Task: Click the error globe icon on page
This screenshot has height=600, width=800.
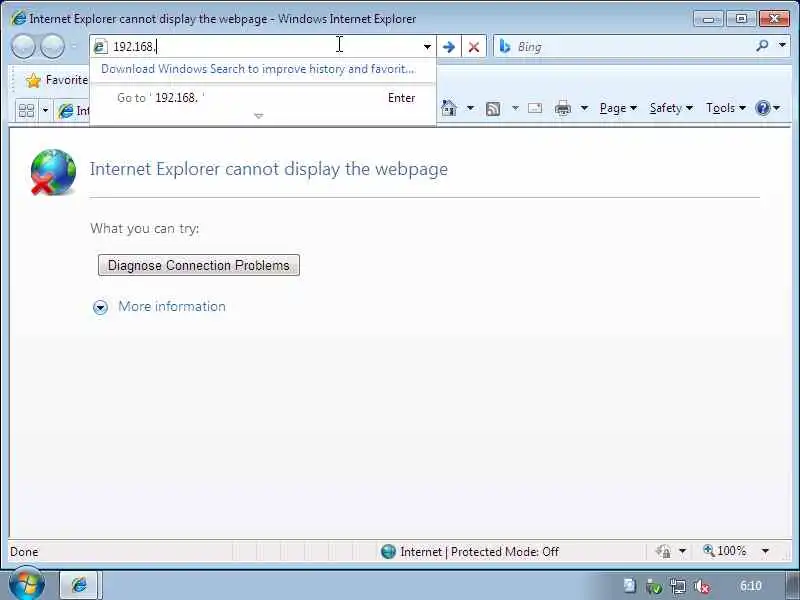Action: pyautogui.click(x=53, y=172)
